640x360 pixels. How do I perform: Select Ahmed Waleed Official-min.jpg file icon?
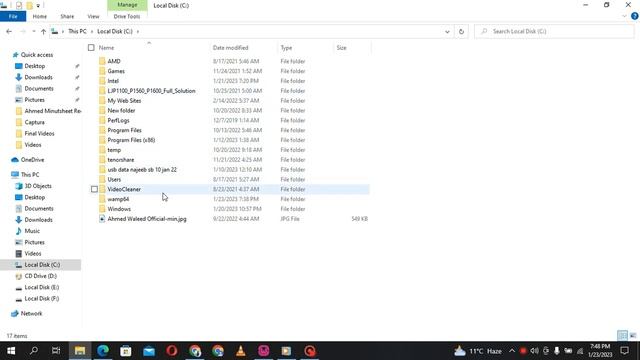[102, 219]
